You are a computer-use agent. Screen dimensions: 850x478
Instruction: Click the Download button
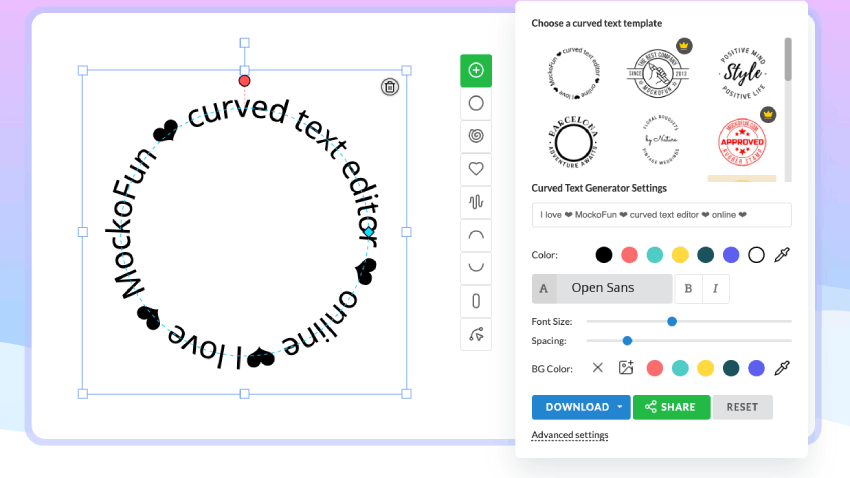point(577,407)
